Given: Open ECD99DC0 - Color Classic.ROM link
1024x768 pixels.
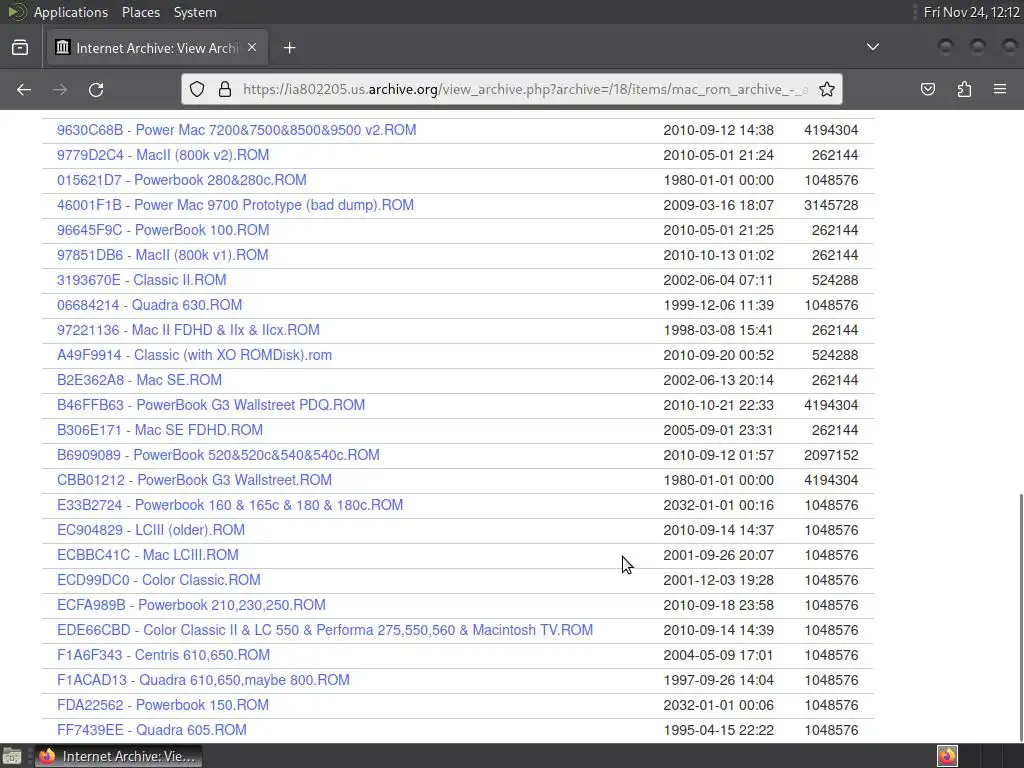Looking at the screenshot, I should [x=159, y=580].
